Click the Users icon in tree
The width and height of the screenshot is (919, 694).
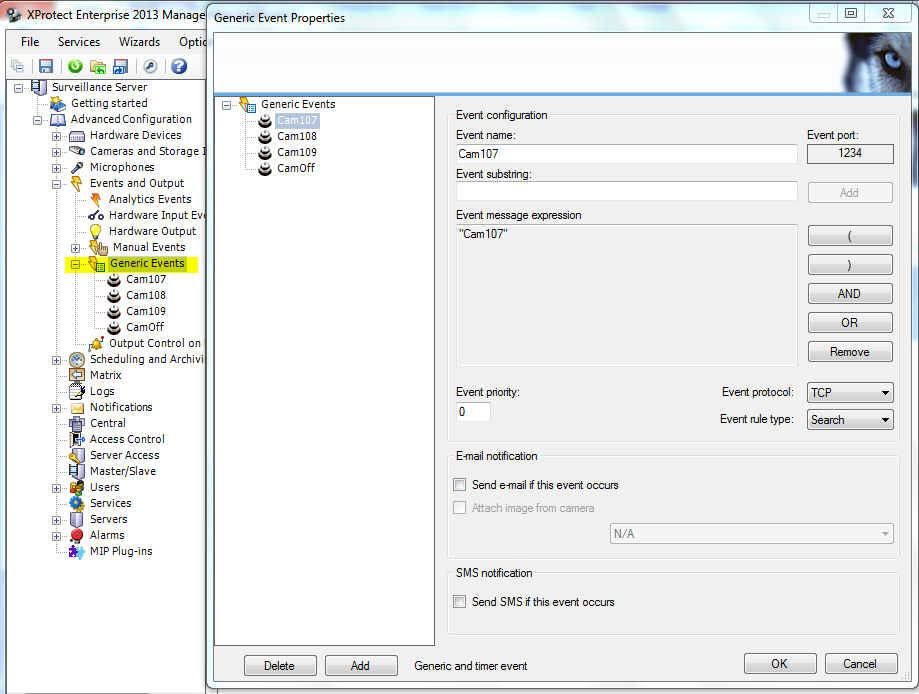coord(77,487)
